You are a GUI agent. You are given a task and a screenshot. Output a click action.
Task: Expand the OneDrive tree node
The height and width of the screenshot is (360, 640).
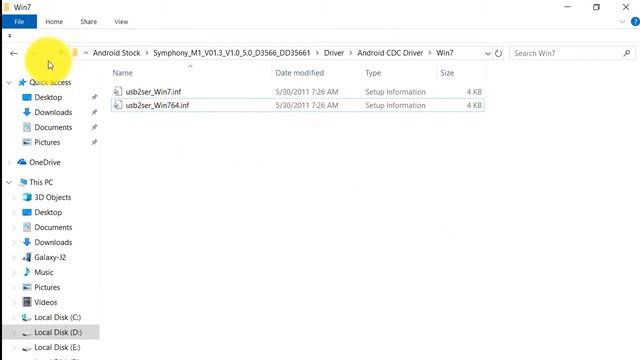tap(9, 162)
